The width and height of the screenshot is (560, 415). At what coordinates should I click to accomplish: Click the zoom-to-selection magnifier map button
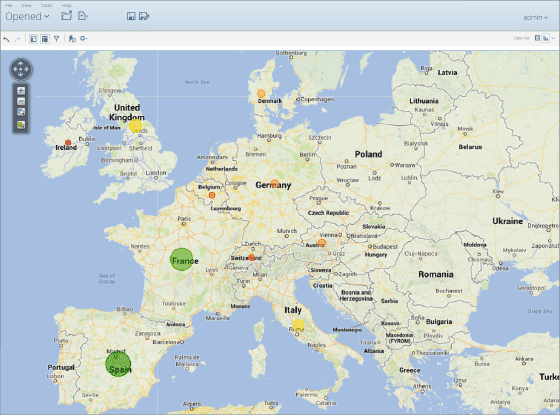(x=21, y=112)
